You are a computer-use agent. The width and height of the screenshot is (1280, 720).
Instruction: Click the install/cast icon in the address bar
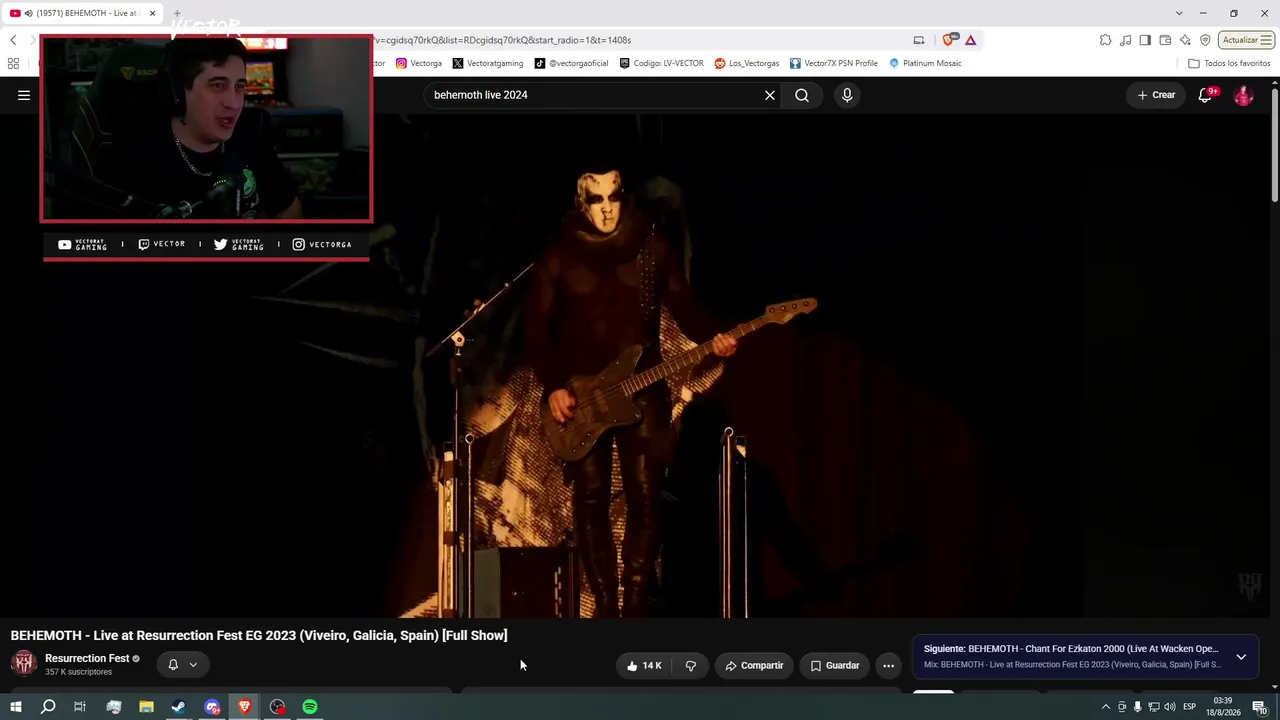pos(918,40)
